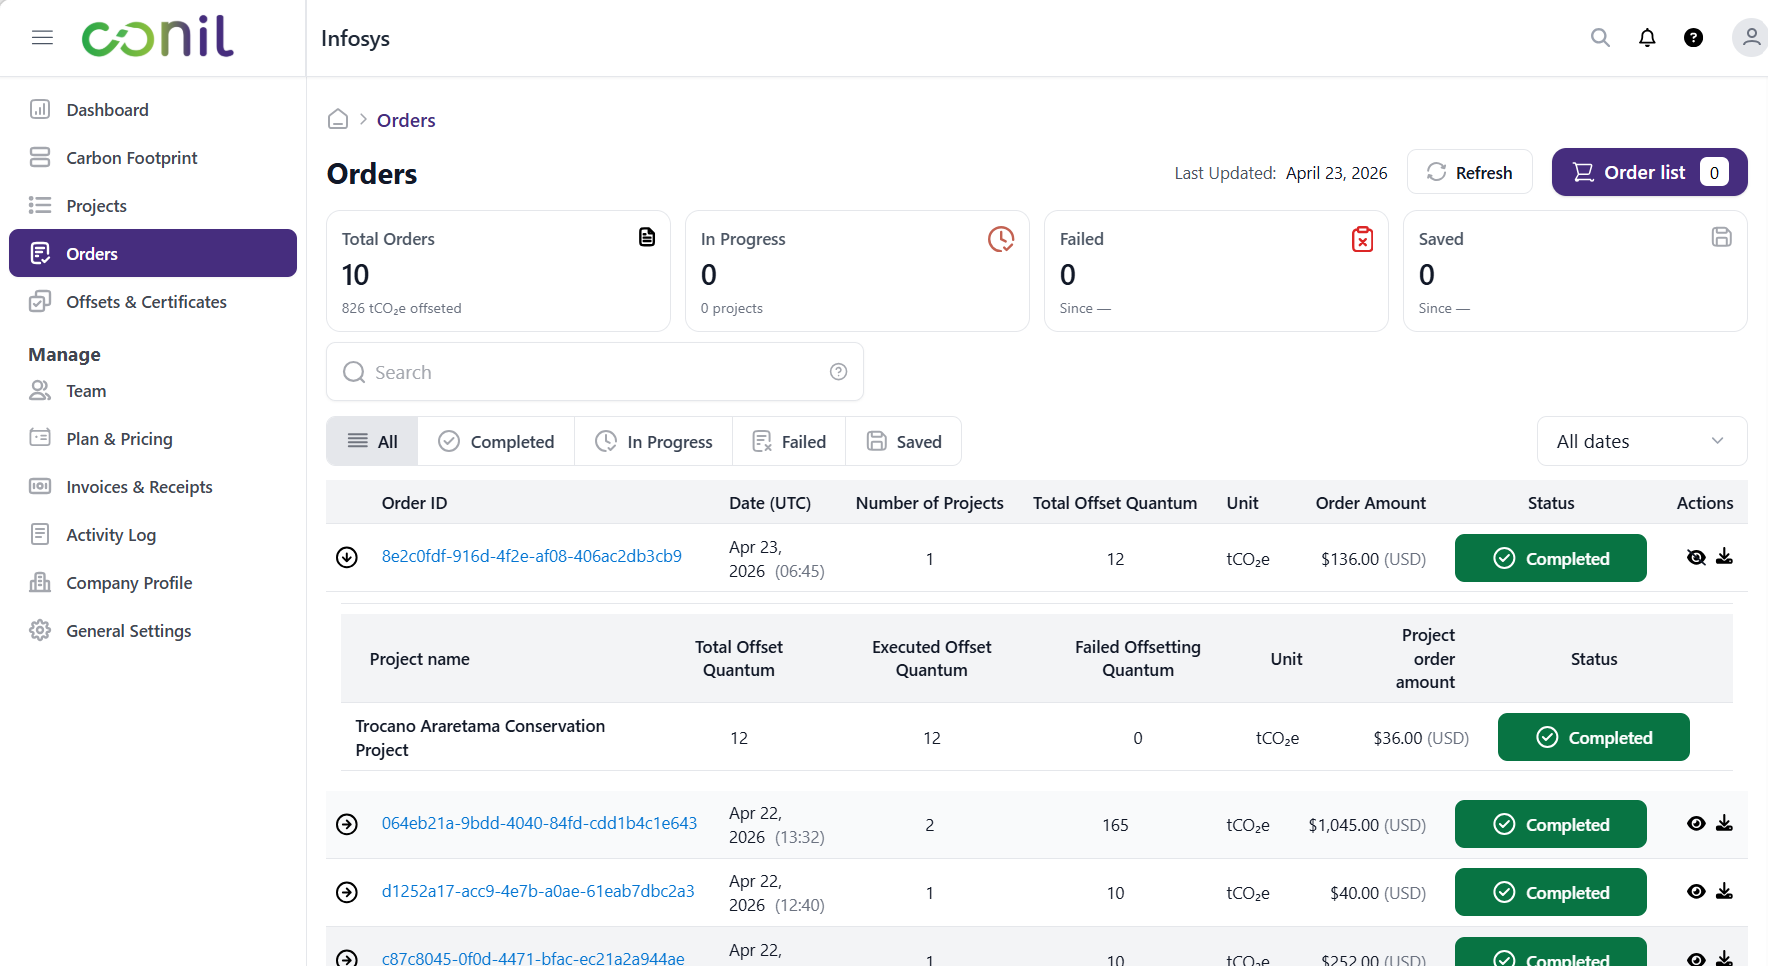Focus the orders Search field
The width and height of the screenshot is (1768, 966).
tap(595, 372)
